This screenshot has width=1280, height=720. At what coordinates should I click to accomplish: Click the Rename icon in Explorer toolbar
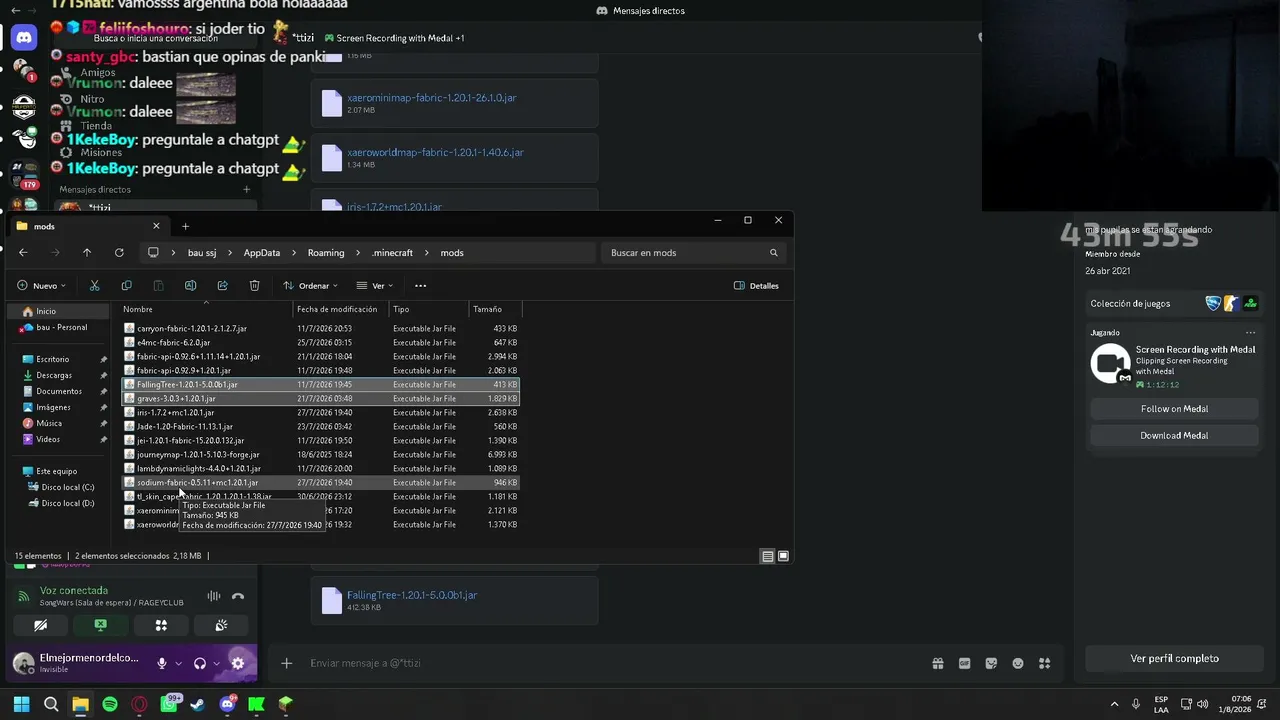coord(190,285)
